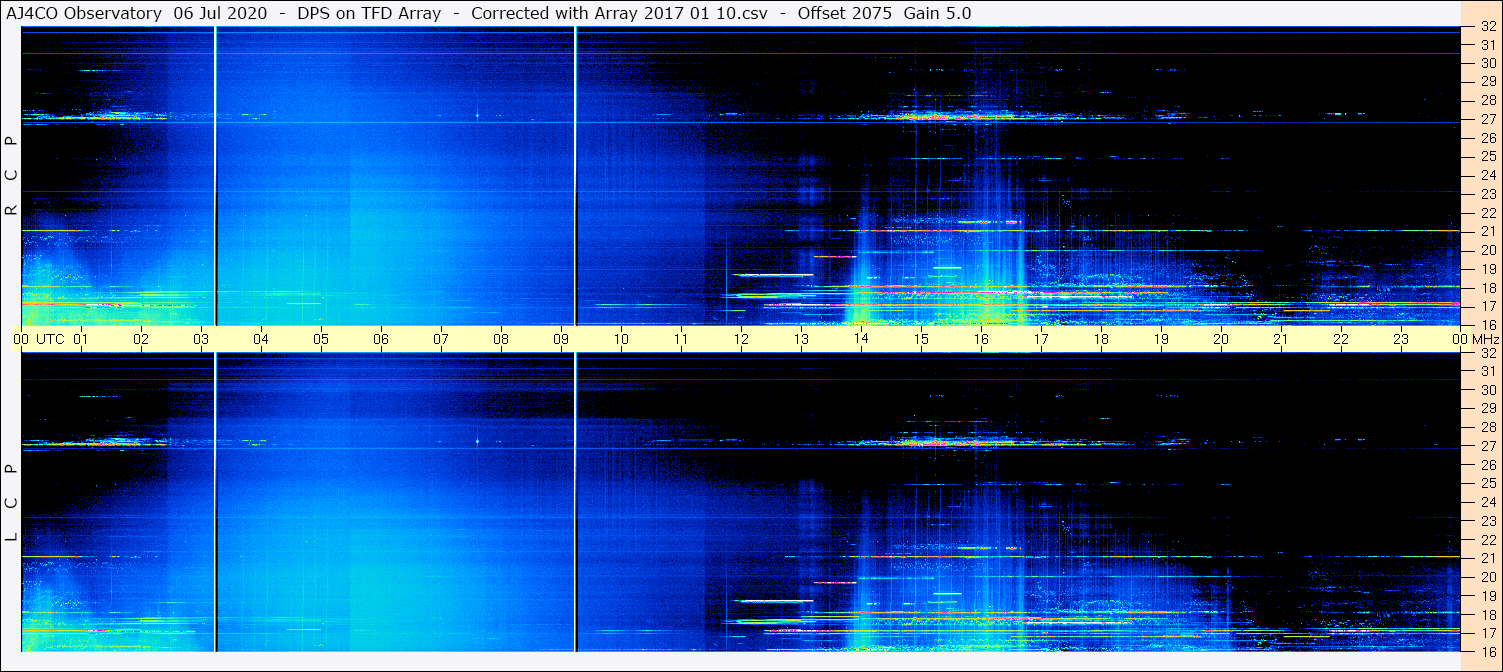Image resolution: width=1503 pixels, height=672 pixels.
Task: Select the 06 hour tick label
Action: [x=381, y=339]
